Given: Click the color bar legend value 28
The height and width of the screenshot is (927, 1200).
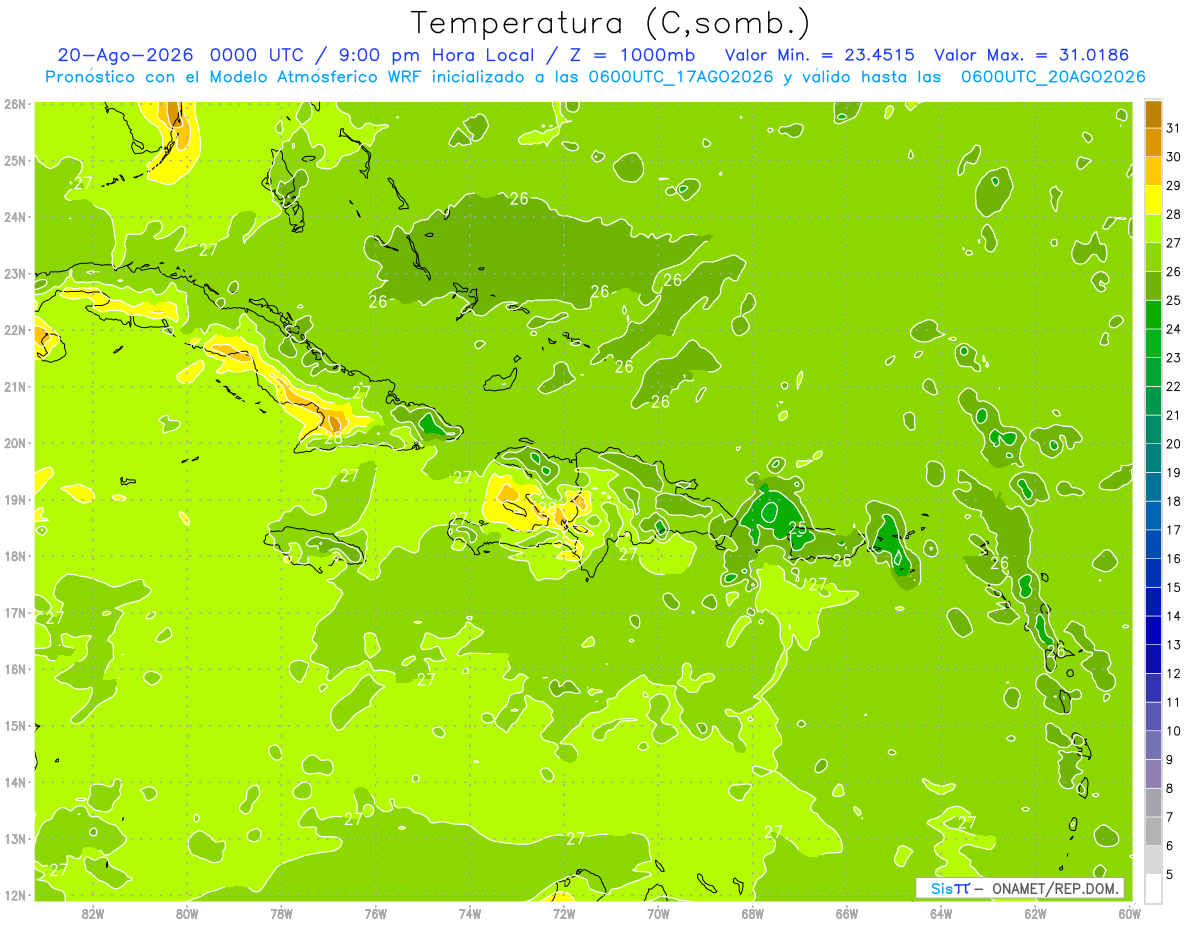Looking at the screenshot, I should coord(1174,214).
